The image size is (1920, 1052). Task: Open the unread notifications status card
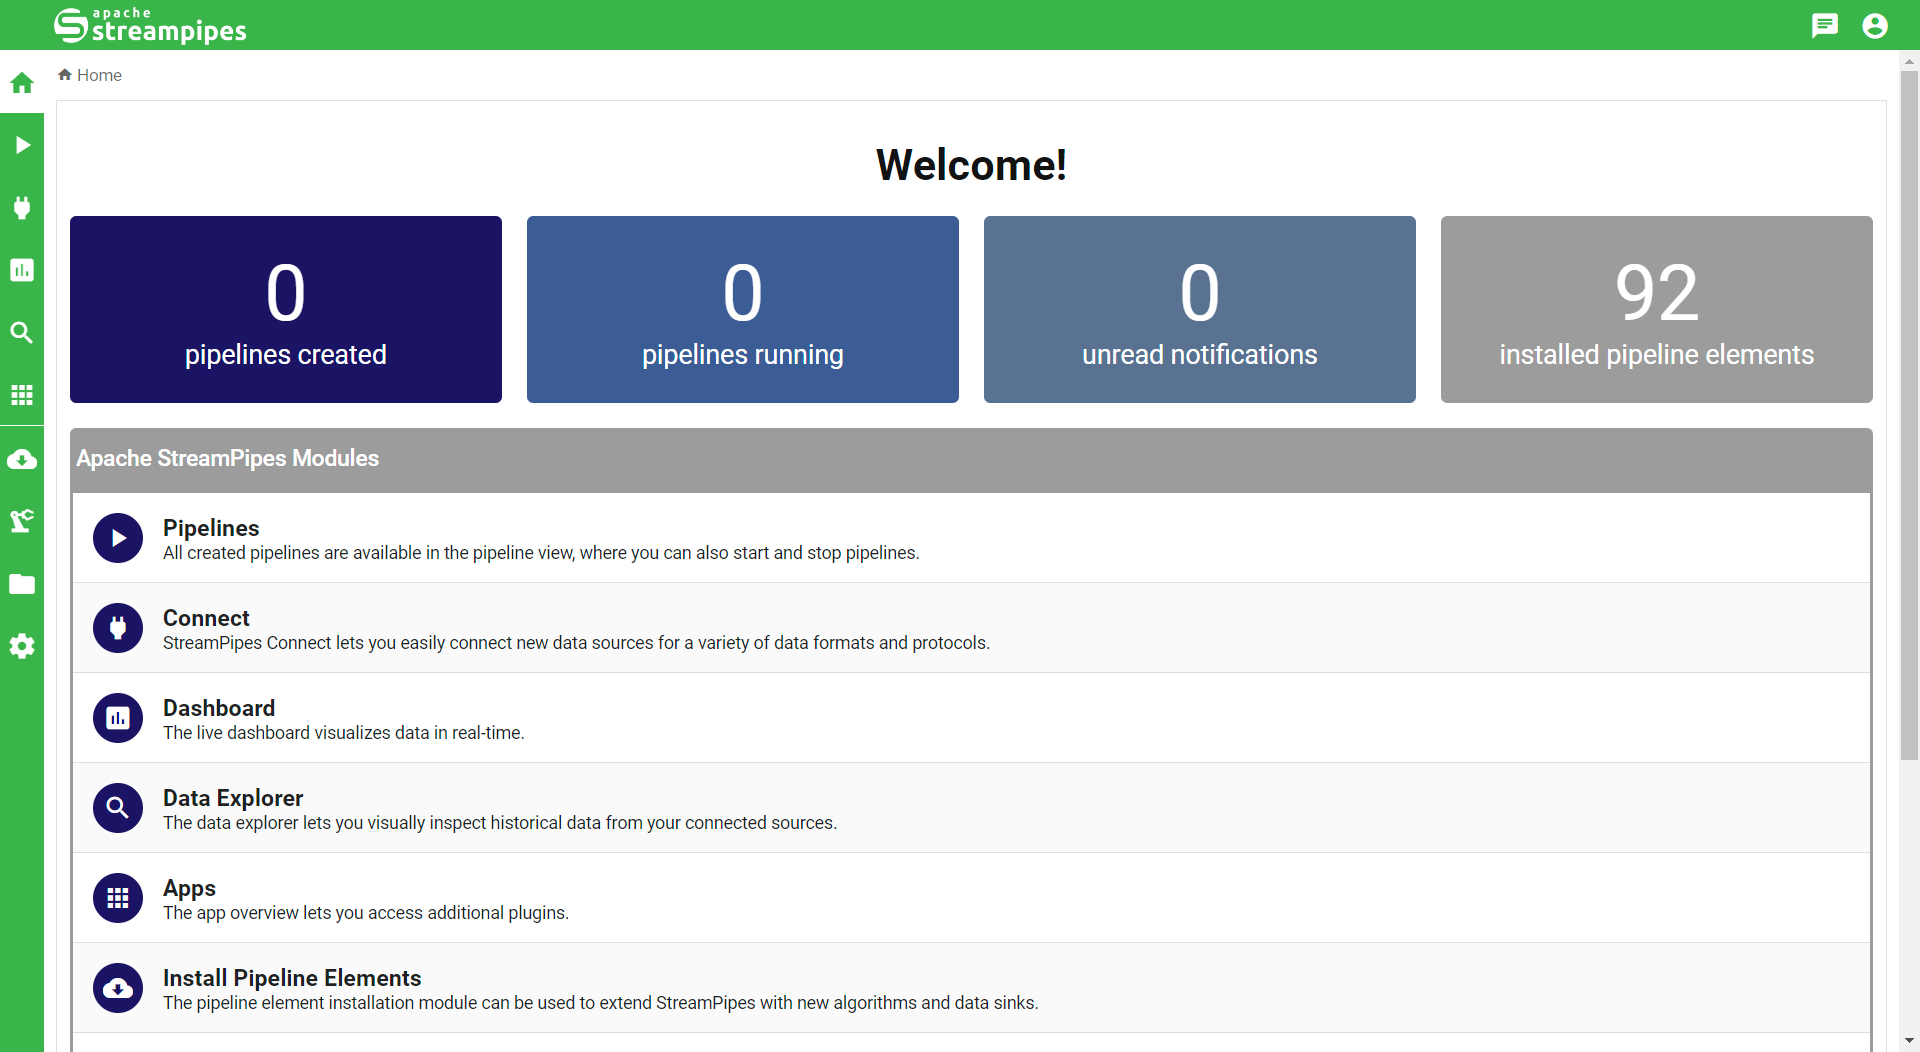[x=1200, y=309]
